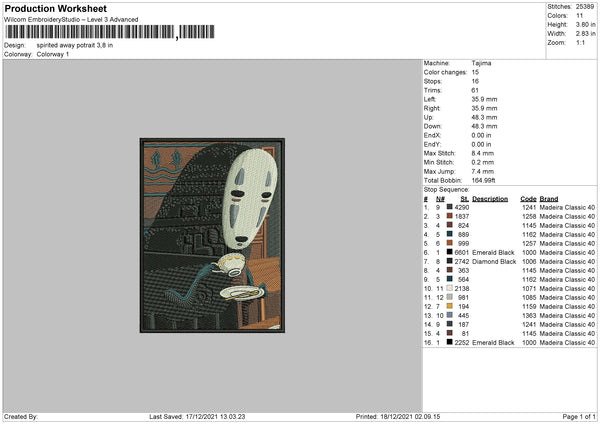The image size is (600, 424).
Task: Select the Page 1 of 1 footer text
Action: [x=579, y=417]
